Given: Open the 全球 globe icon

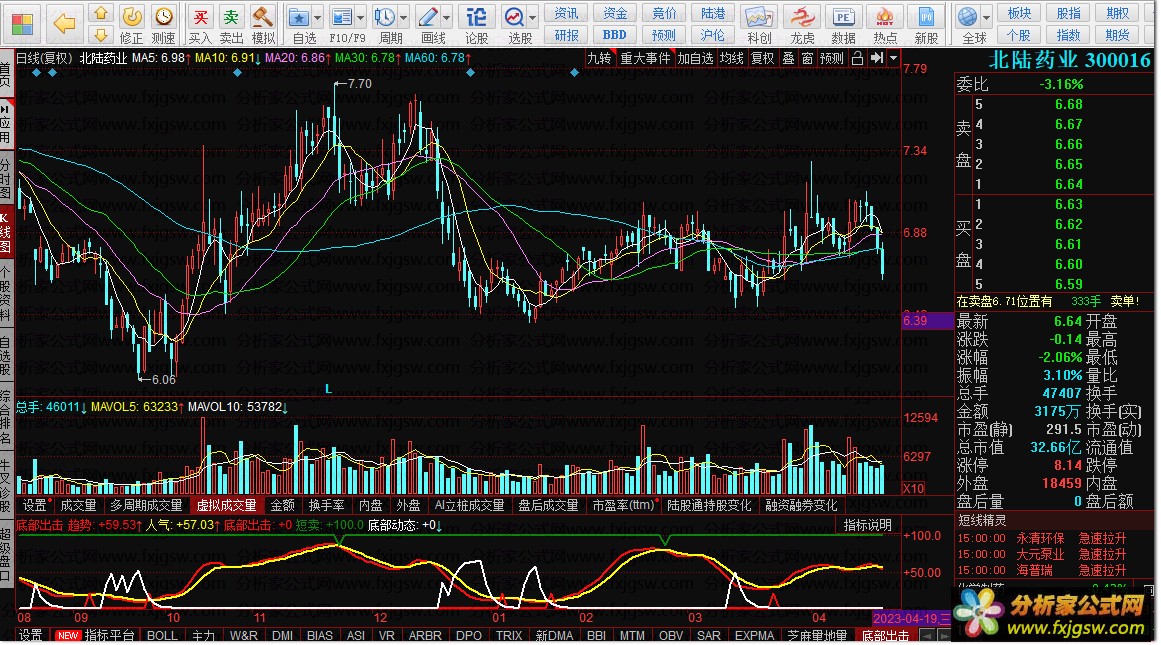Looking at the screenshot, I should coord(967,16).
